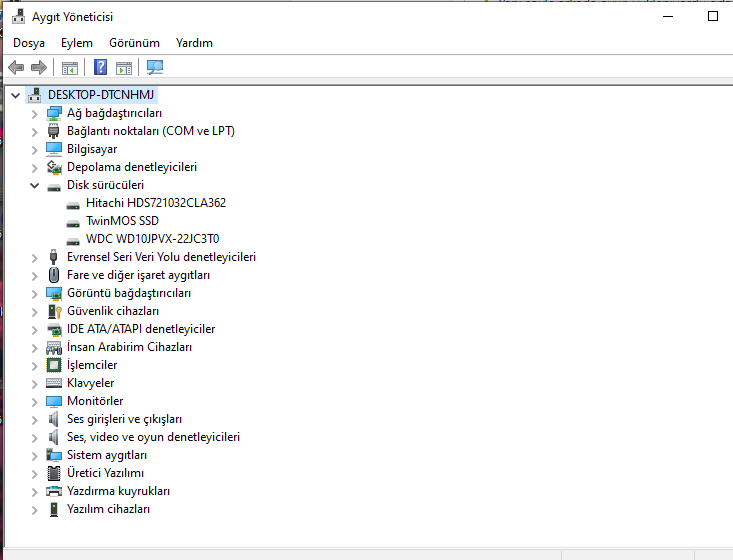733x560 pixels.
Task: Click the İşlemciler processor chip icon
Action: pos(54,365)
